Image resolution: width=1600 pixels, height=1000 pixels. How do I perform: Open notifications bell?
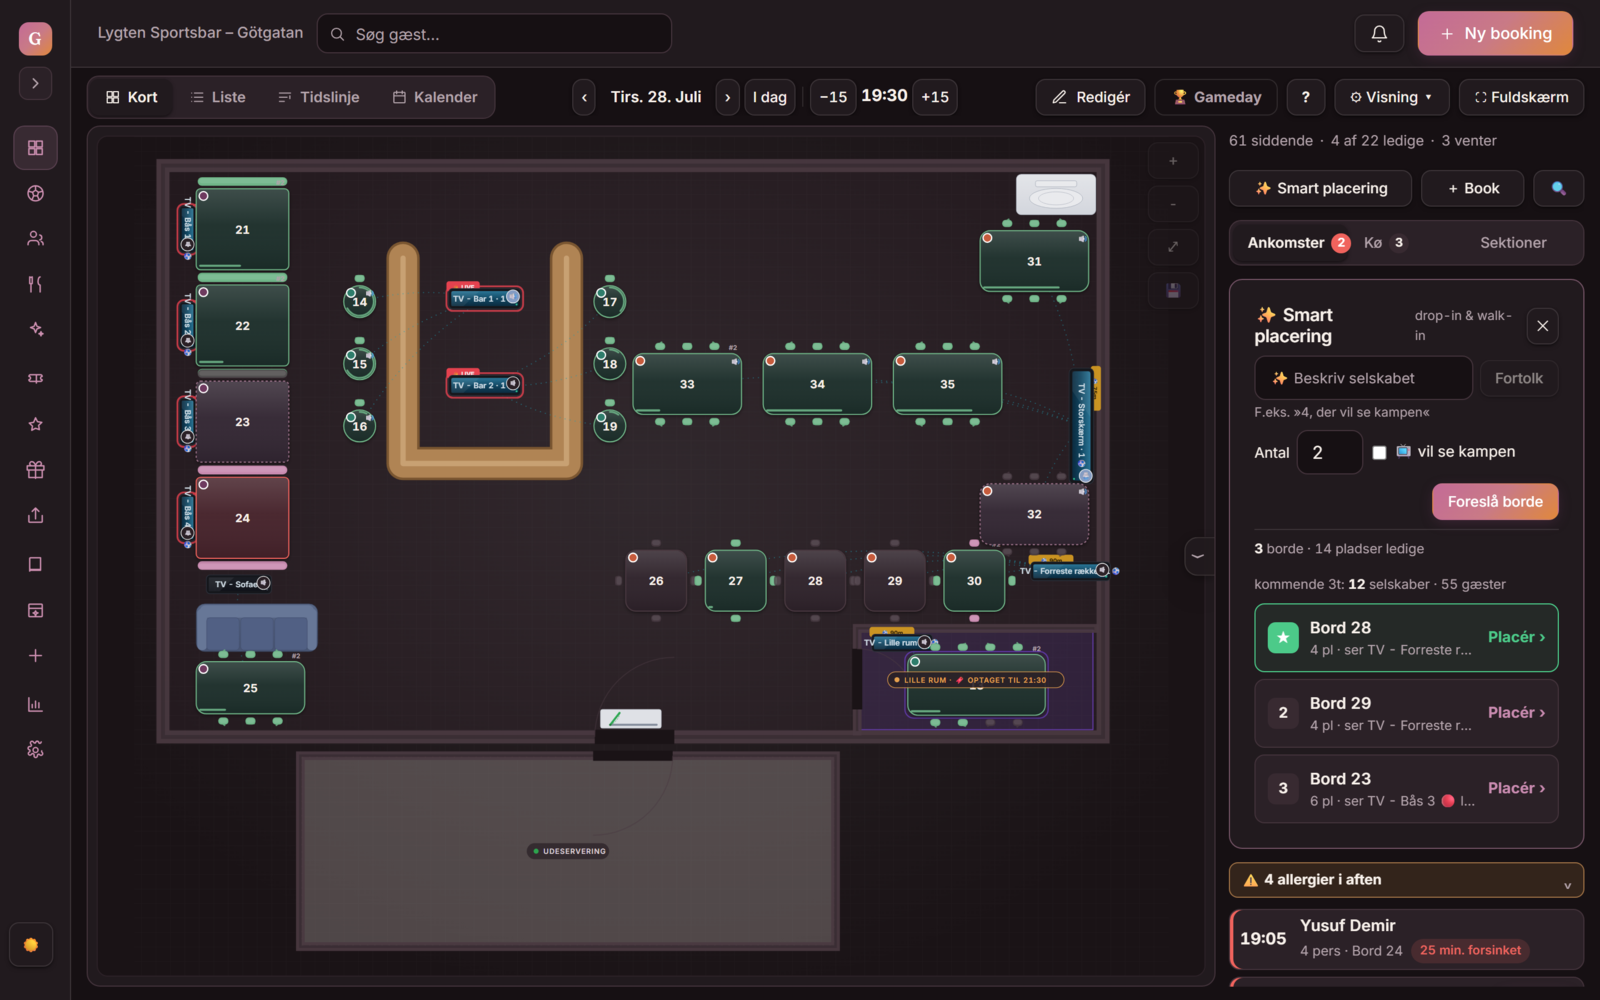click(x=1379, y=34)
